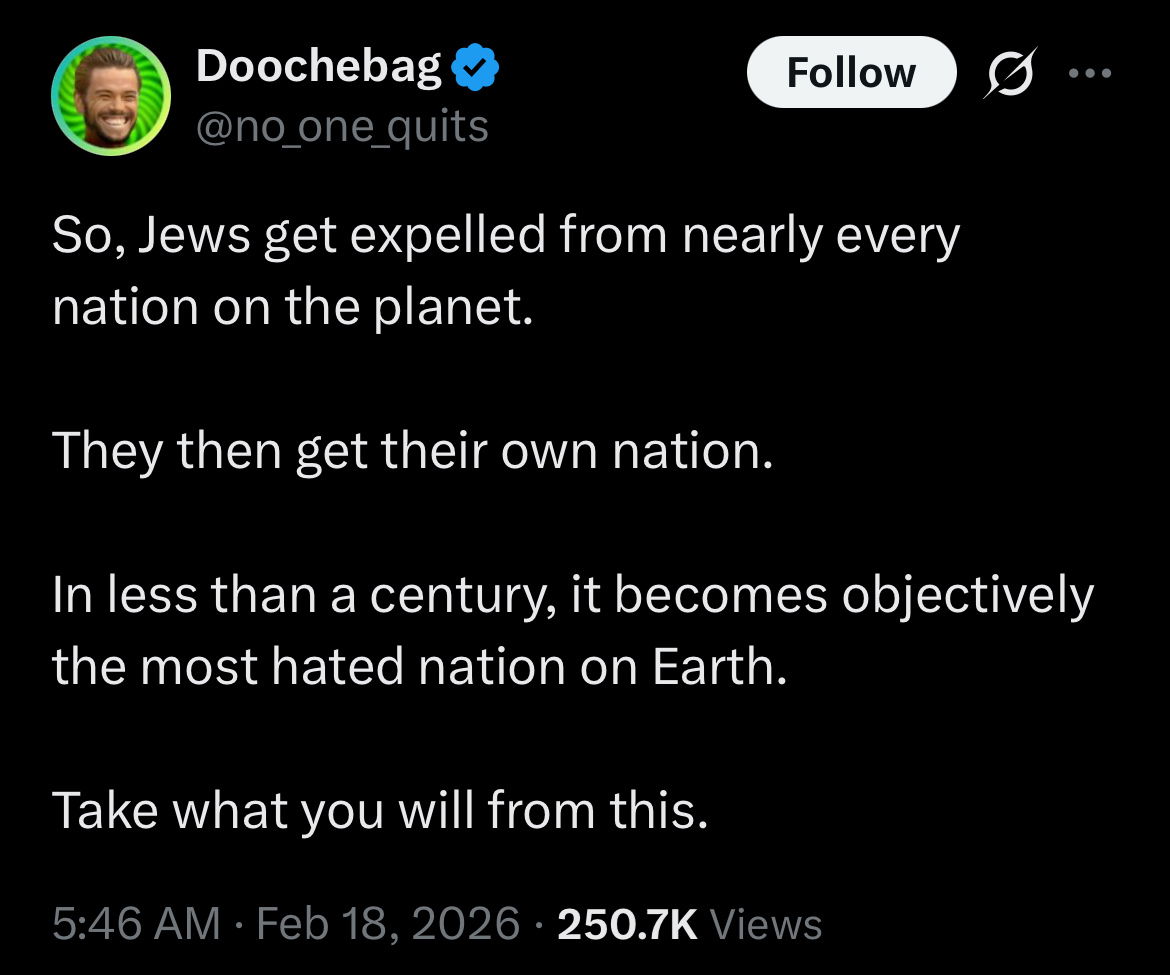Click the Feb 18, 2026 date
Image resolution: width=1170 pixels, height=975 pixels.
point(388,923)
